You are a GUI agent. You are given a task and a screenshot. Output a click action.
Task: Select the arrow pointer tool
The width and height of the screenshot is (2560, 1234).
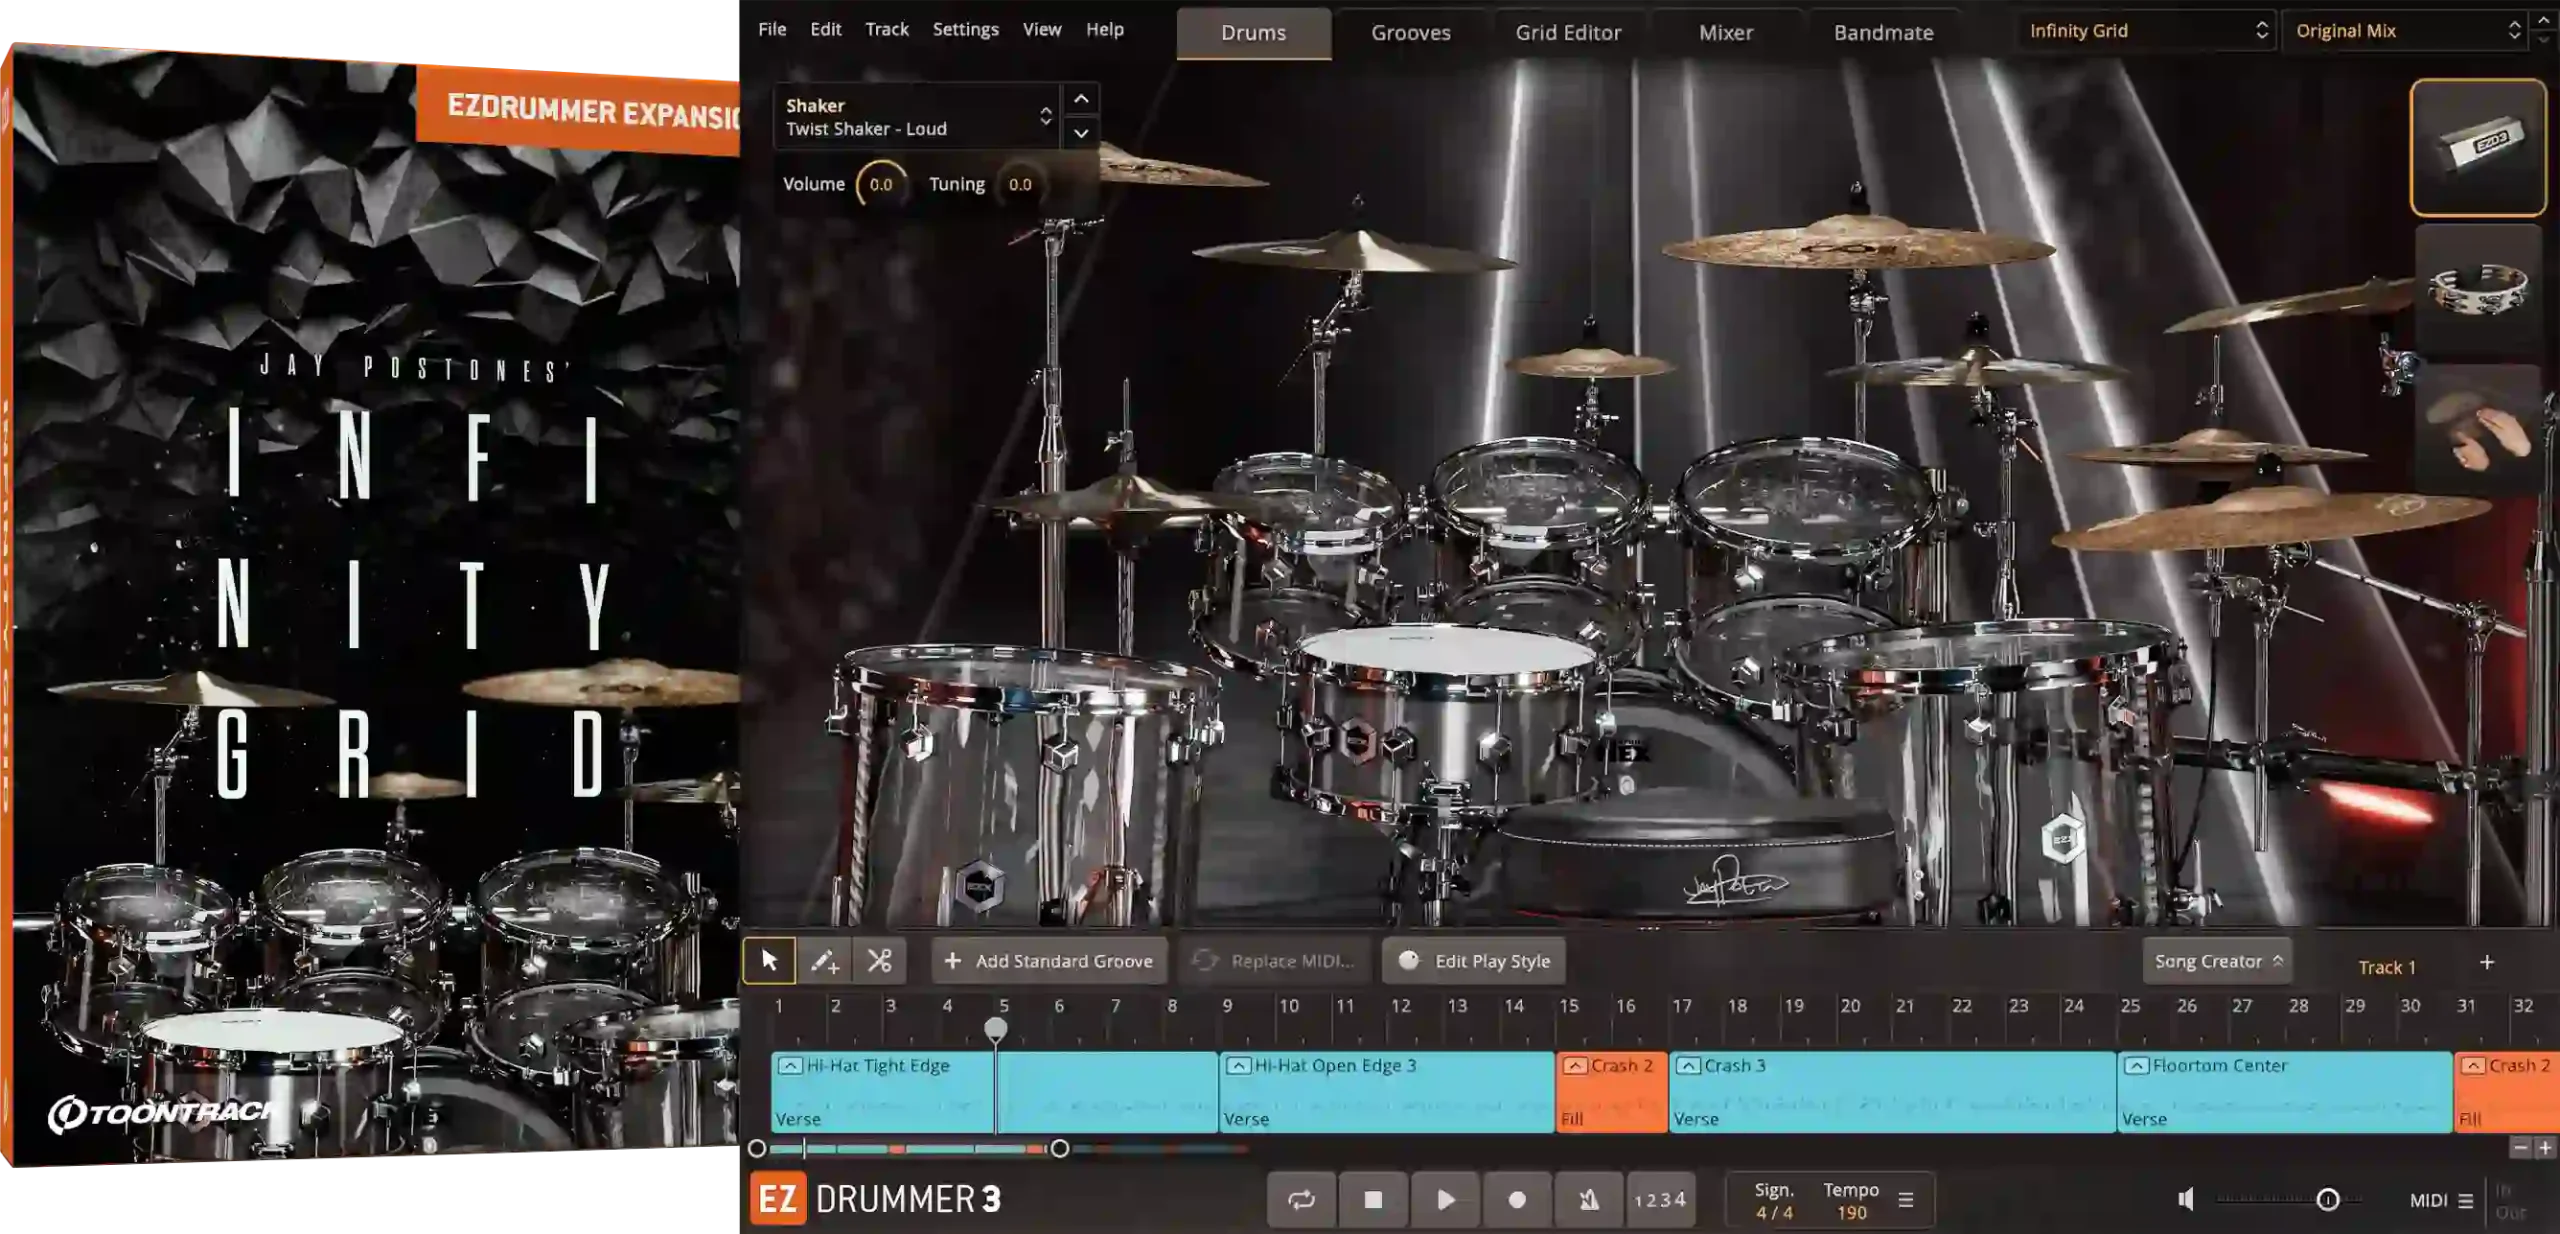[x=769, y=960]
